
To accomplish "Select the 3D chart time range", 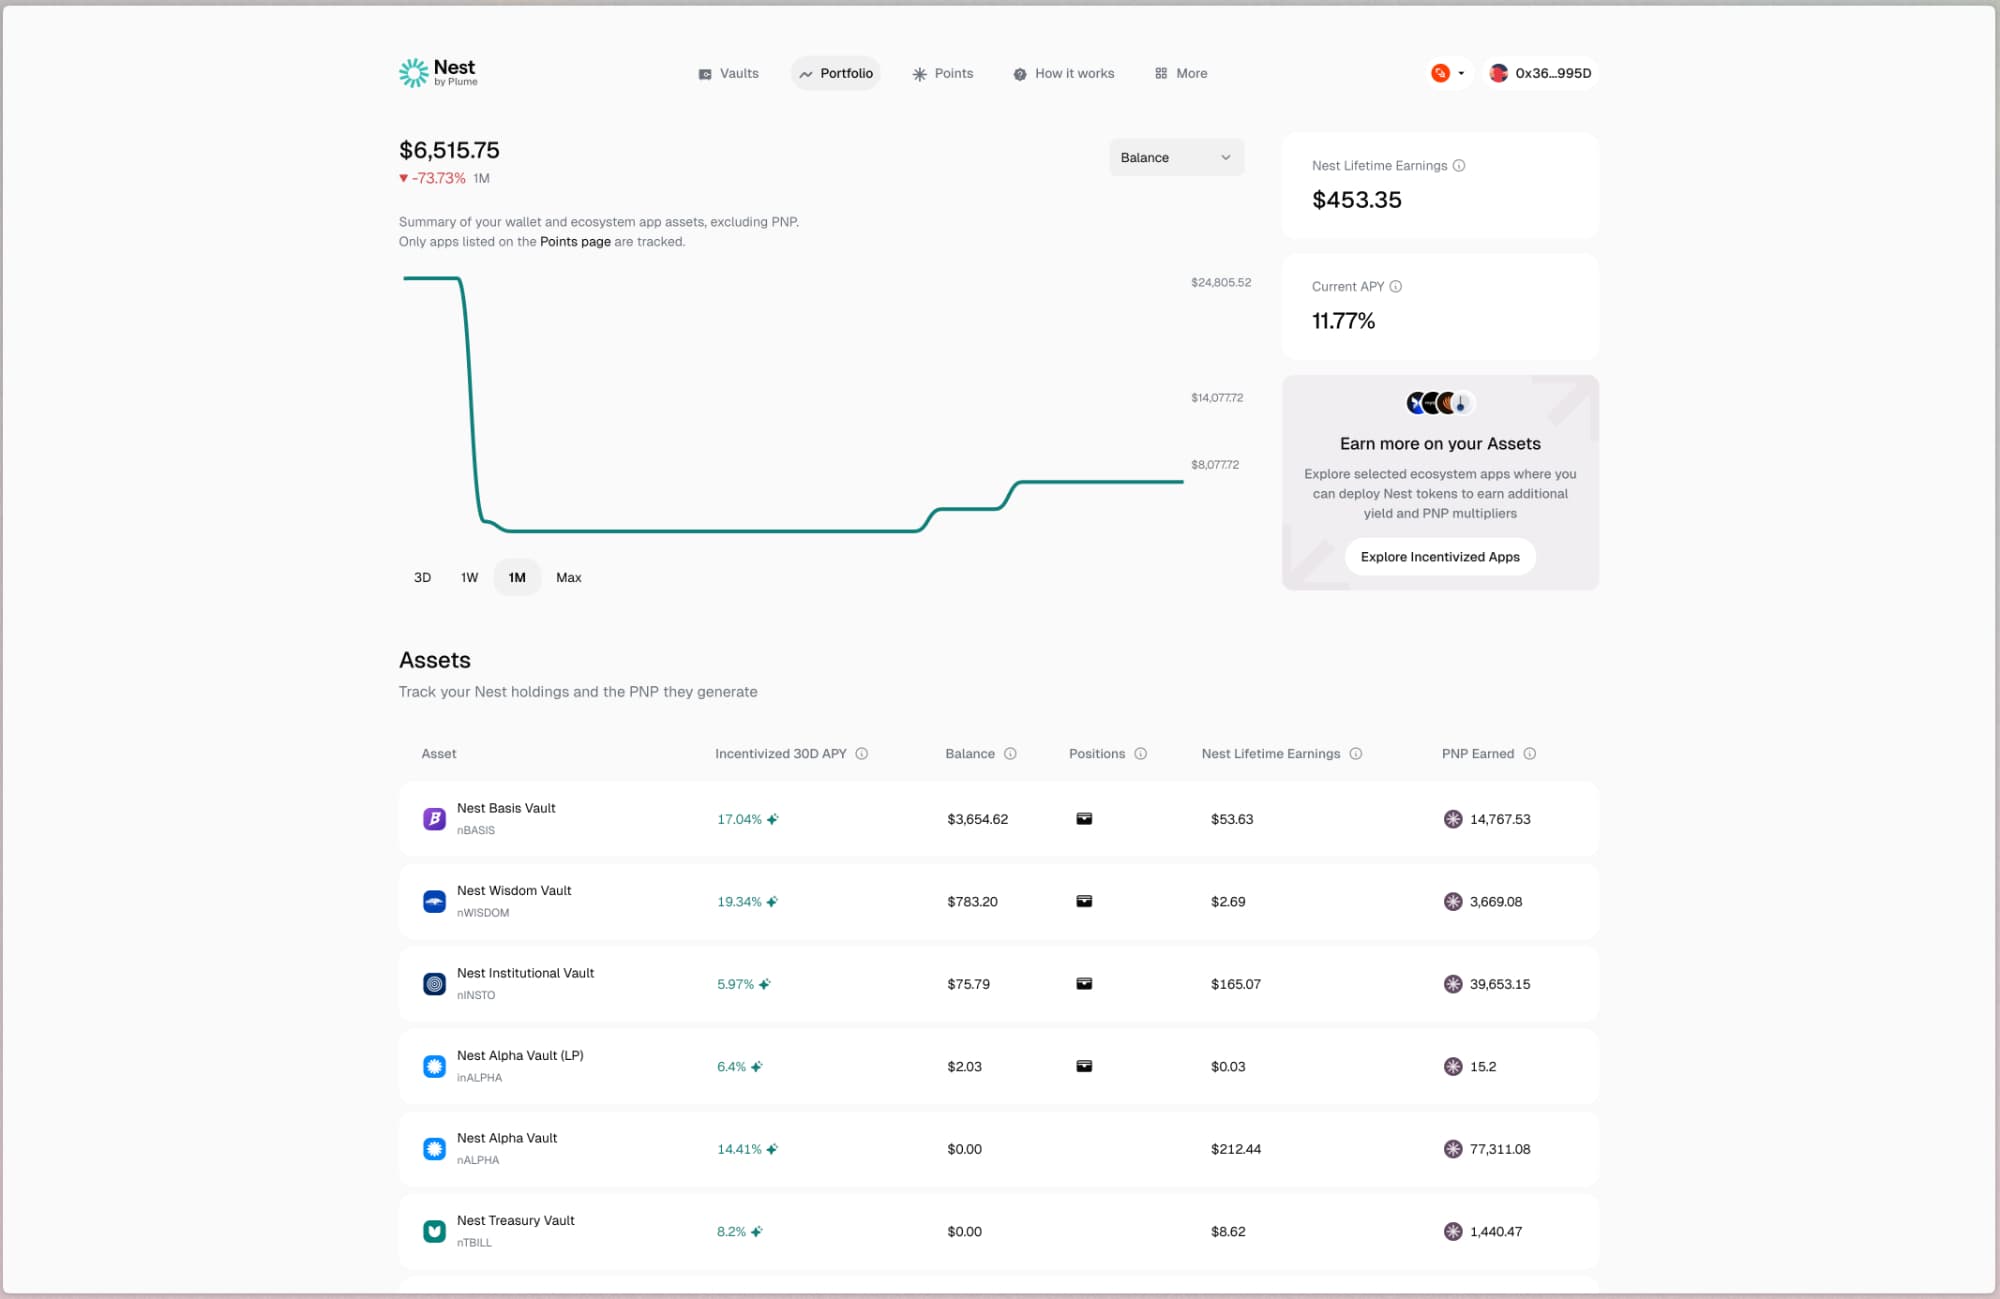I will 422,578.
